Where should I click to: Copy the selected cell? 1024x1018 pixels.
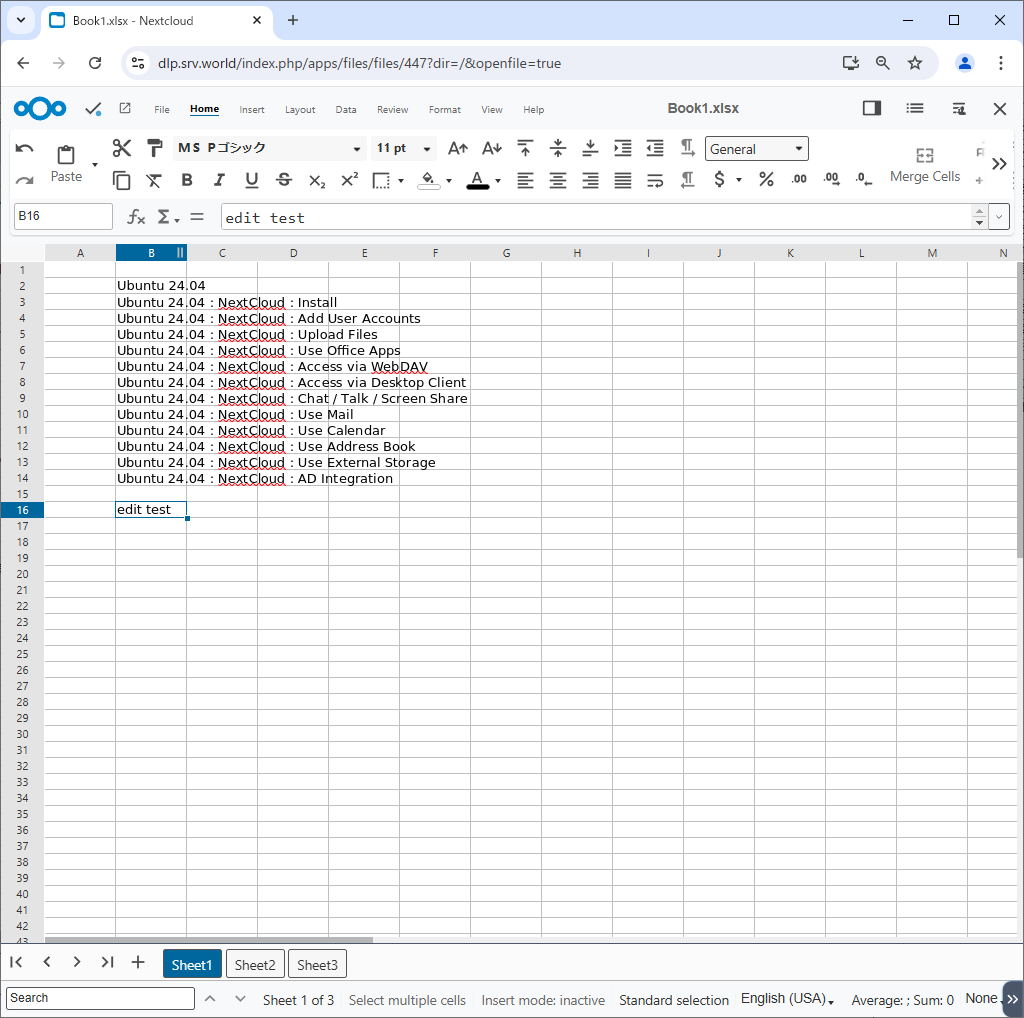(x=121, y=180)
